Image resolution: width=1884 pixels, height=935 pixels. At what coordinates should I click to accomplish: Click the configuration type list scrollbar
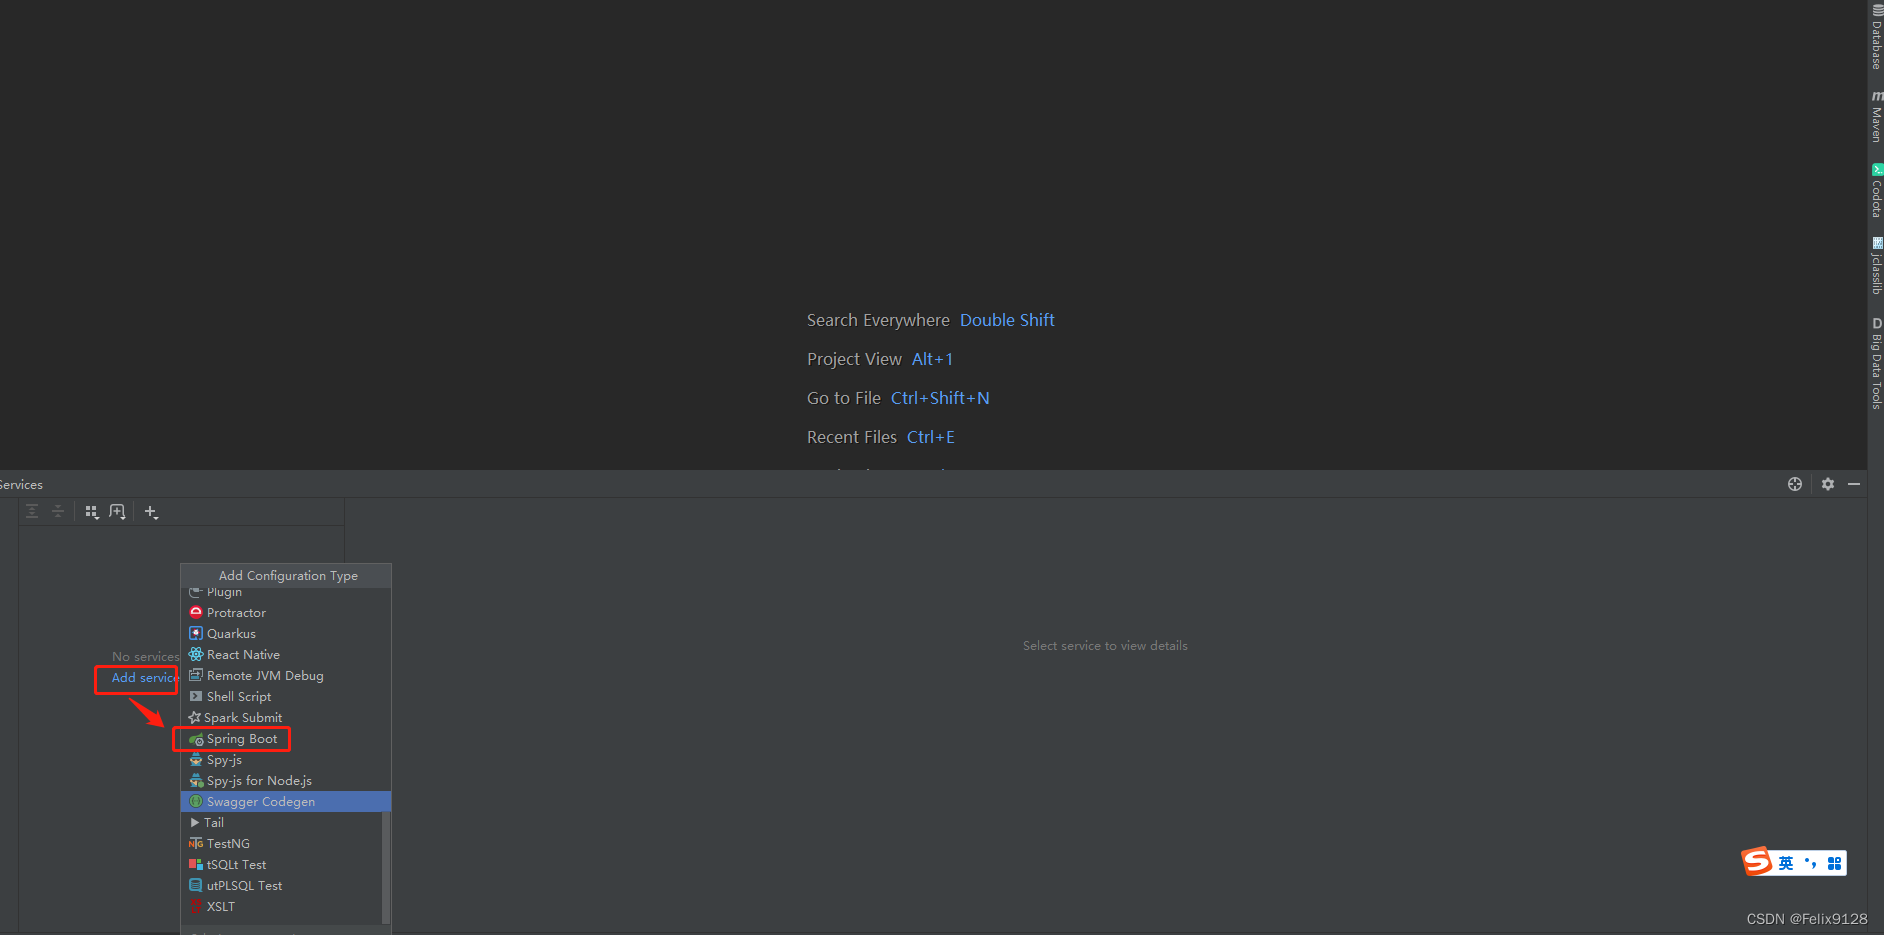coord(386,867)
